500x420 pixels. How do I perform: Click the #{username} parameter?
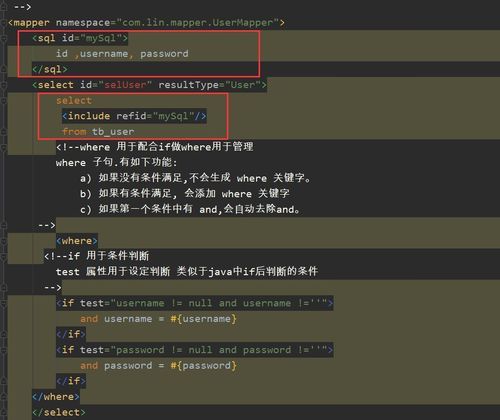(203, 319)
